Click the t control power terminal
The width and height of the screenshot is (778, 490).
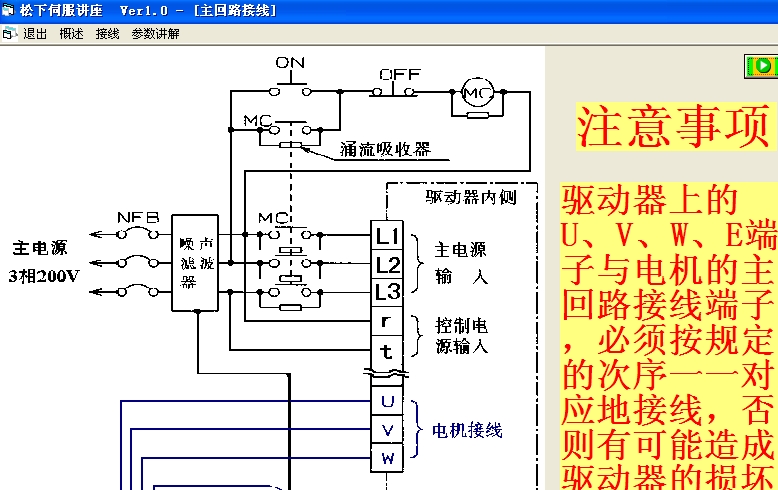pos(387,350)
